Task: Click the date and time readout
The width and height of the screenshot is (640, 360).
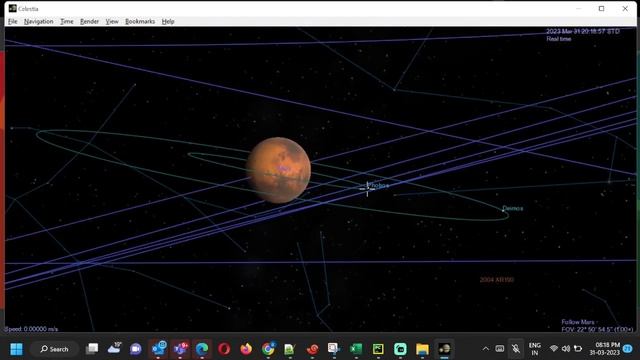Action: pyautogui.click(x=582, y=31)
